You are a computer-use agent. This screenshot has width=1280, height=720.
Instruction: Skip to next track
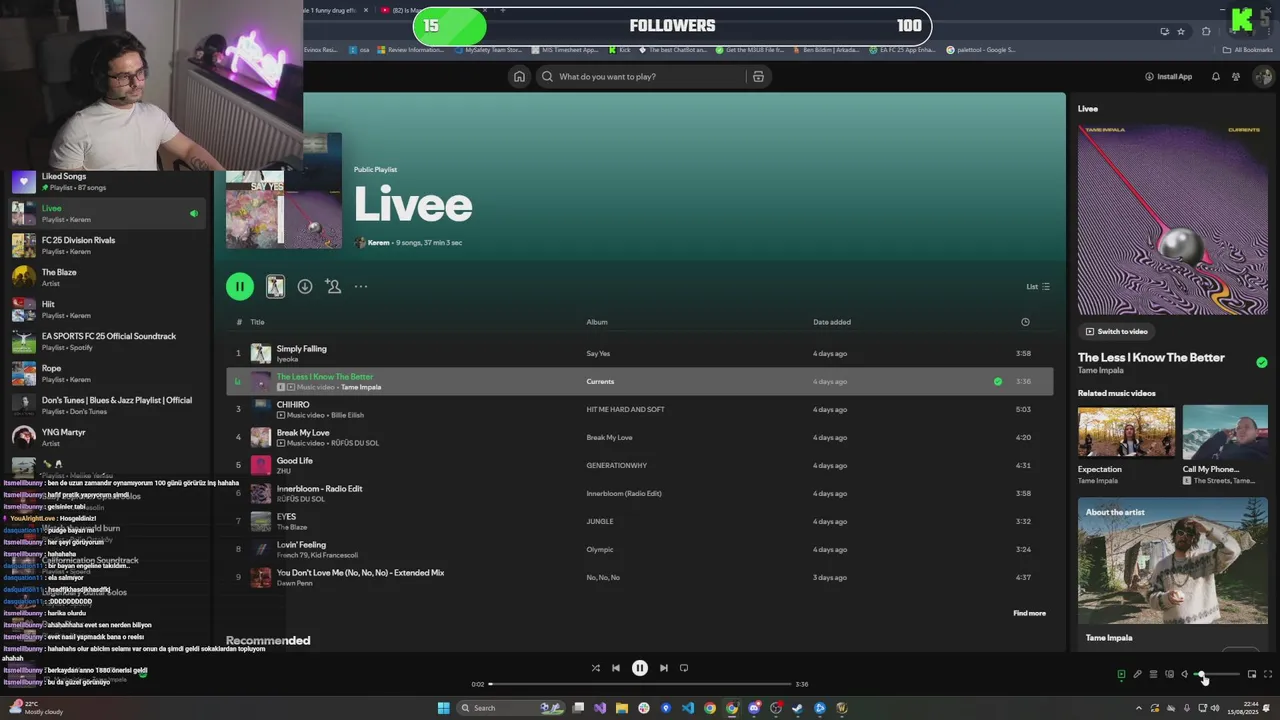[664, 668]
